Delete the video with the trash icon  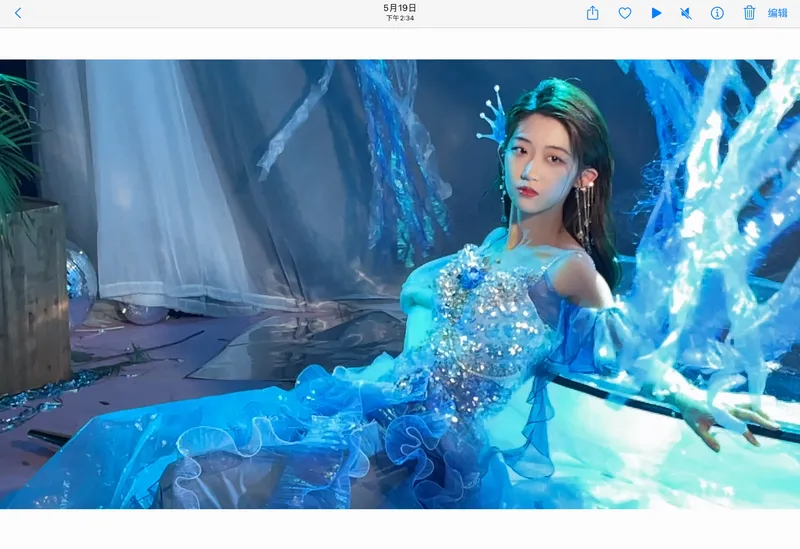(749, 13)
